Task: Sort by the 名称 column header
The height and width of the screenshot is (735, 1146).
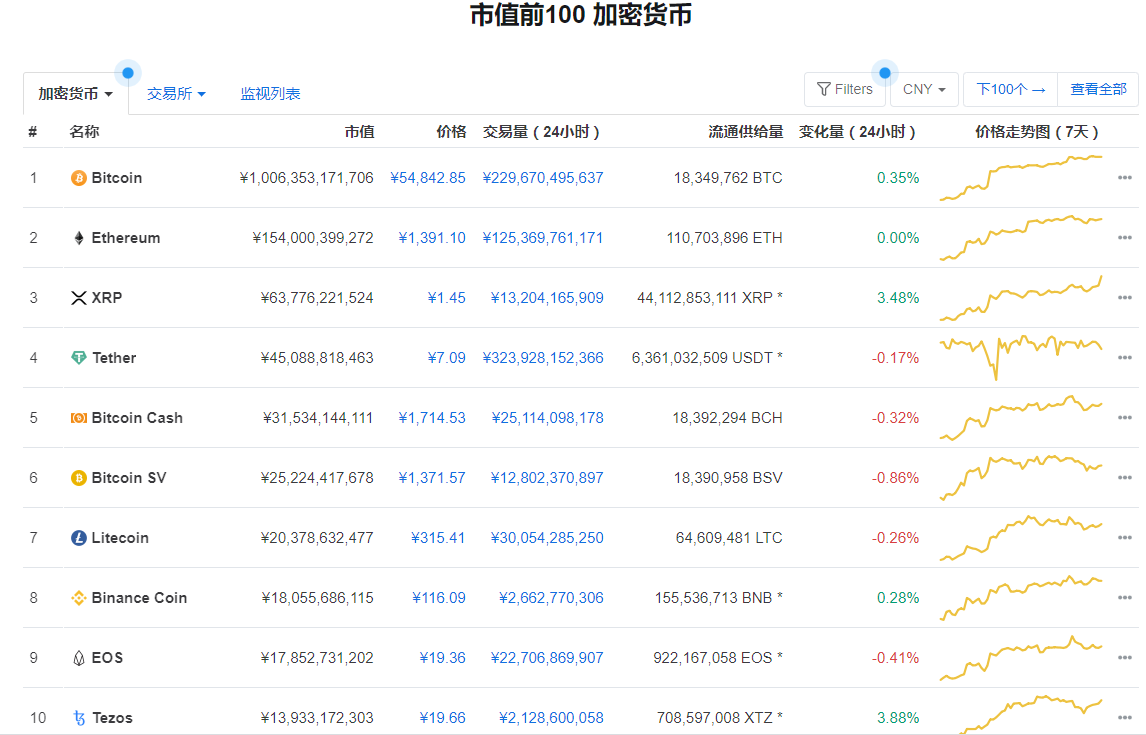Action: 84,132
